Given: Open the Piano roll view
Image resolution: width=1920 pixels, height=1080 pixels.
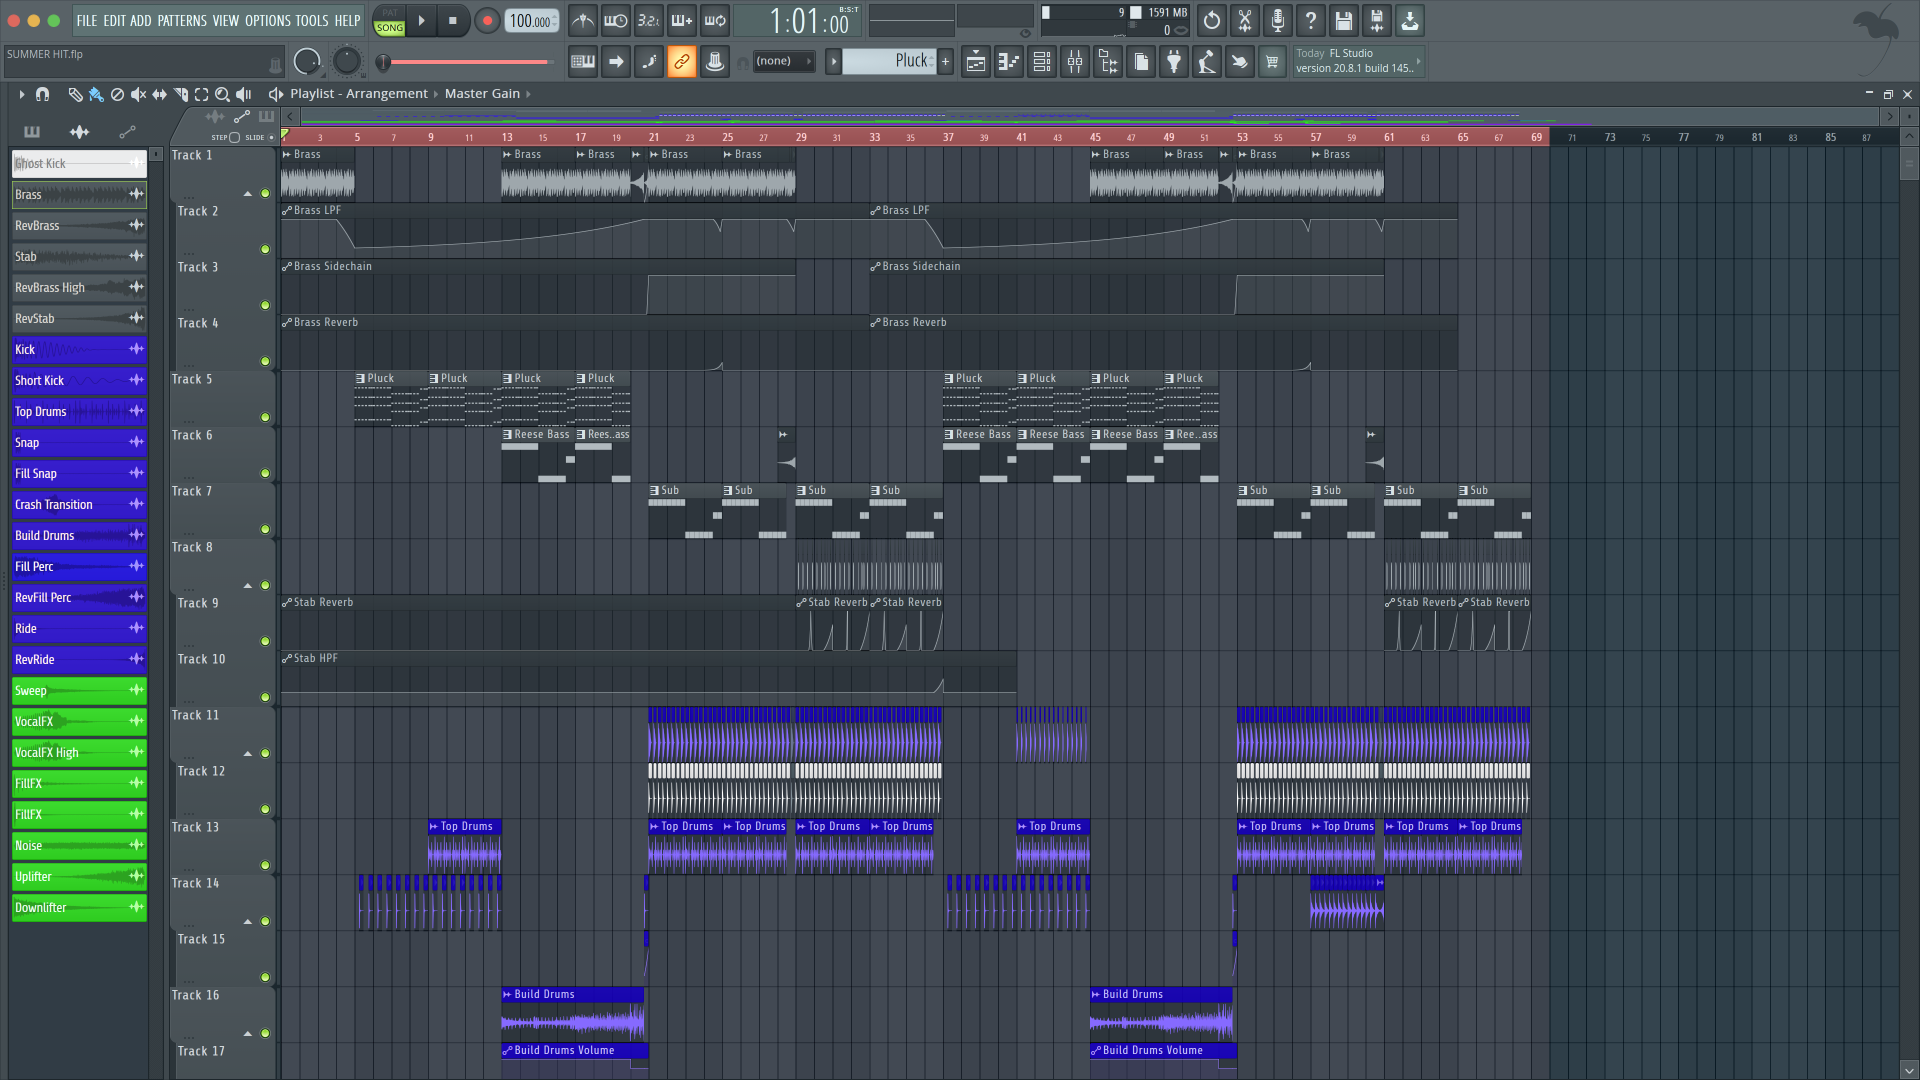Looking at the screenshot, I should click(x=1009, y=62).
